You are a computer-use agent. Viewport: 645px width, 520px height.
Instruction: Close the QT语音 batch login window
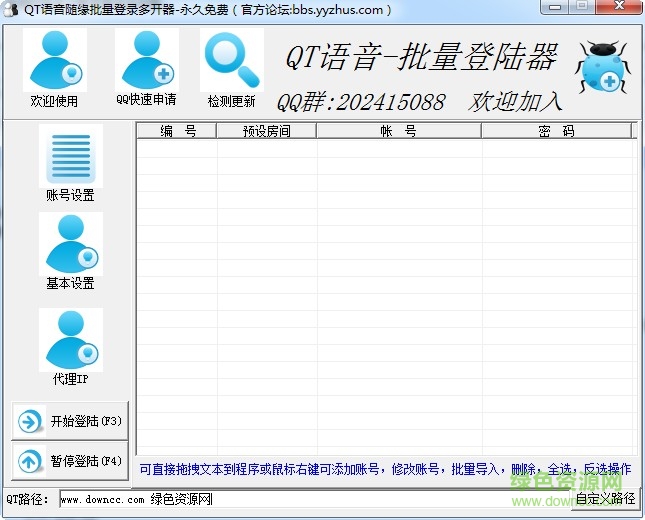[621, 10]
